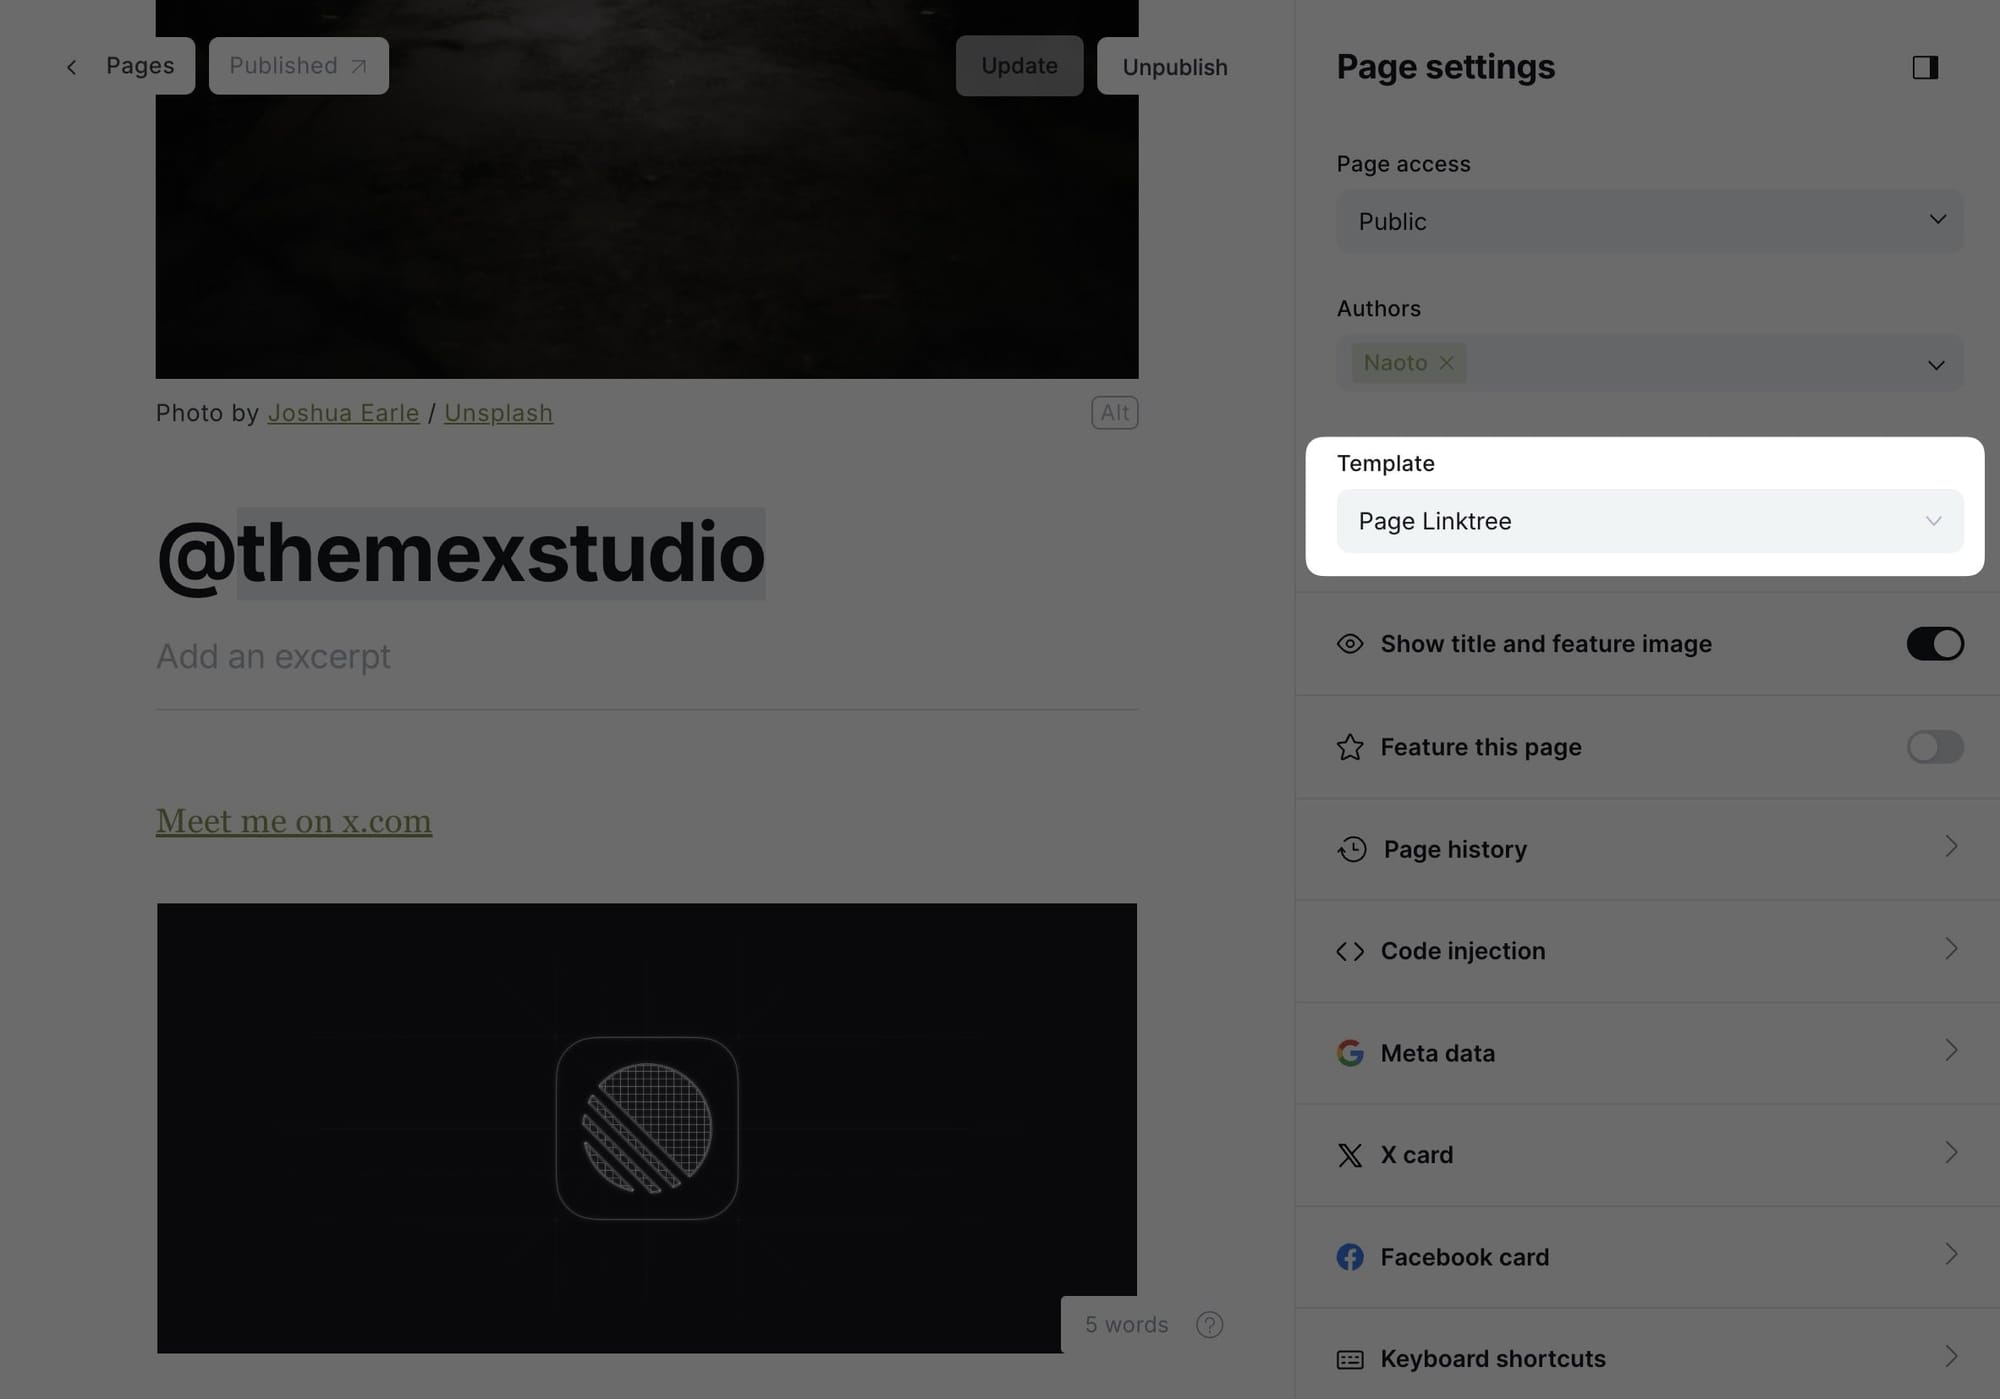Click chevron on Page history row
Viewport: 2000px width, 1399px height.
tap(1951, 847)
